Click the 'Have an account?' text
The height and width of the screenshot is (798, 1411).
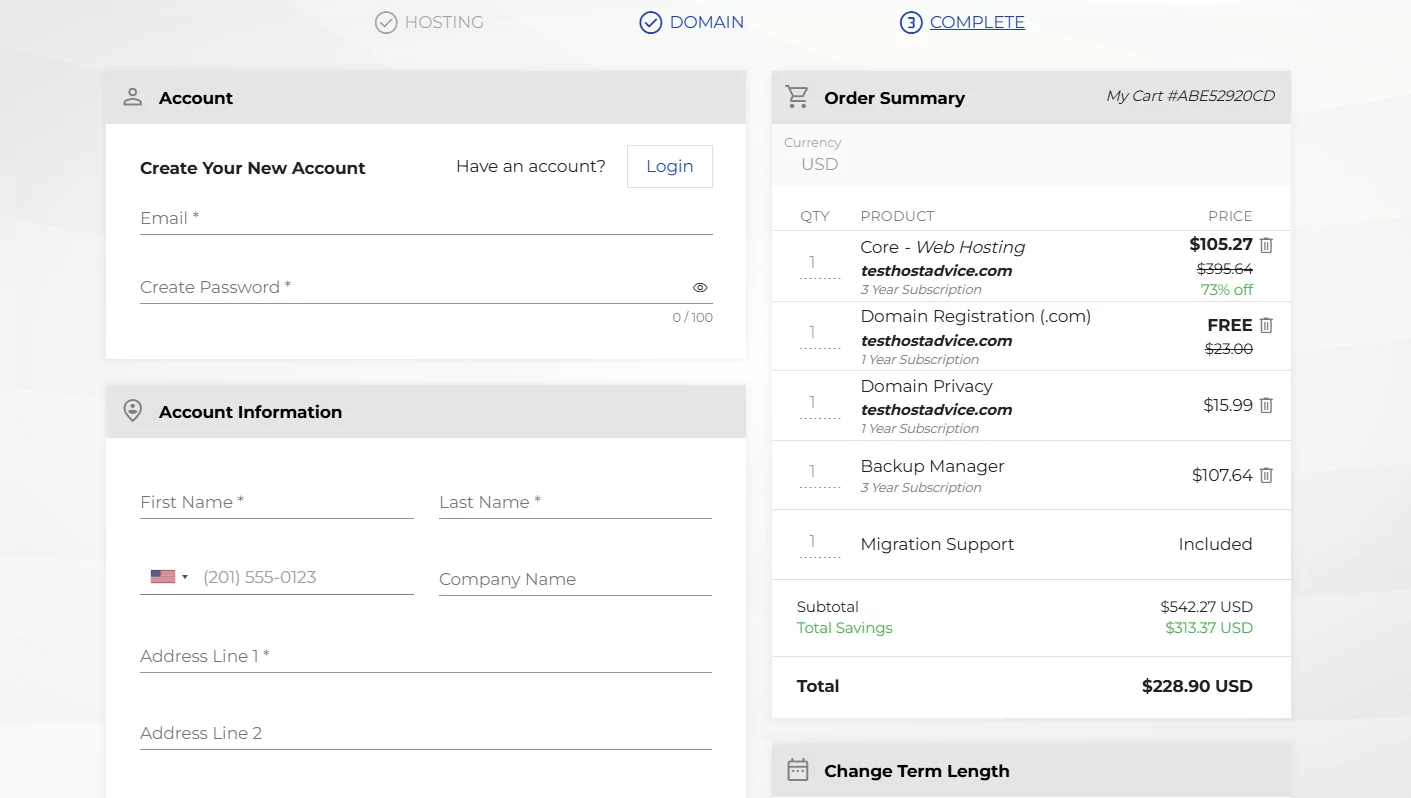click(x=531, y=166)
